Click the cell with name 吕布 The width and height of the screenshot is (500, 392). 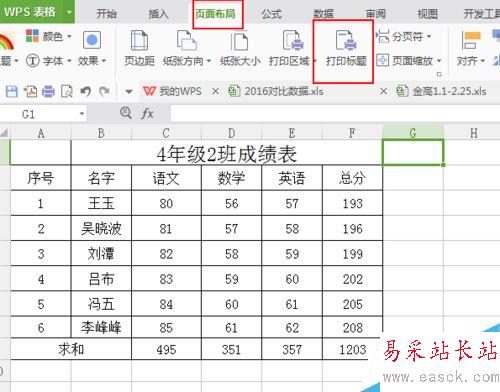(101, 279)
